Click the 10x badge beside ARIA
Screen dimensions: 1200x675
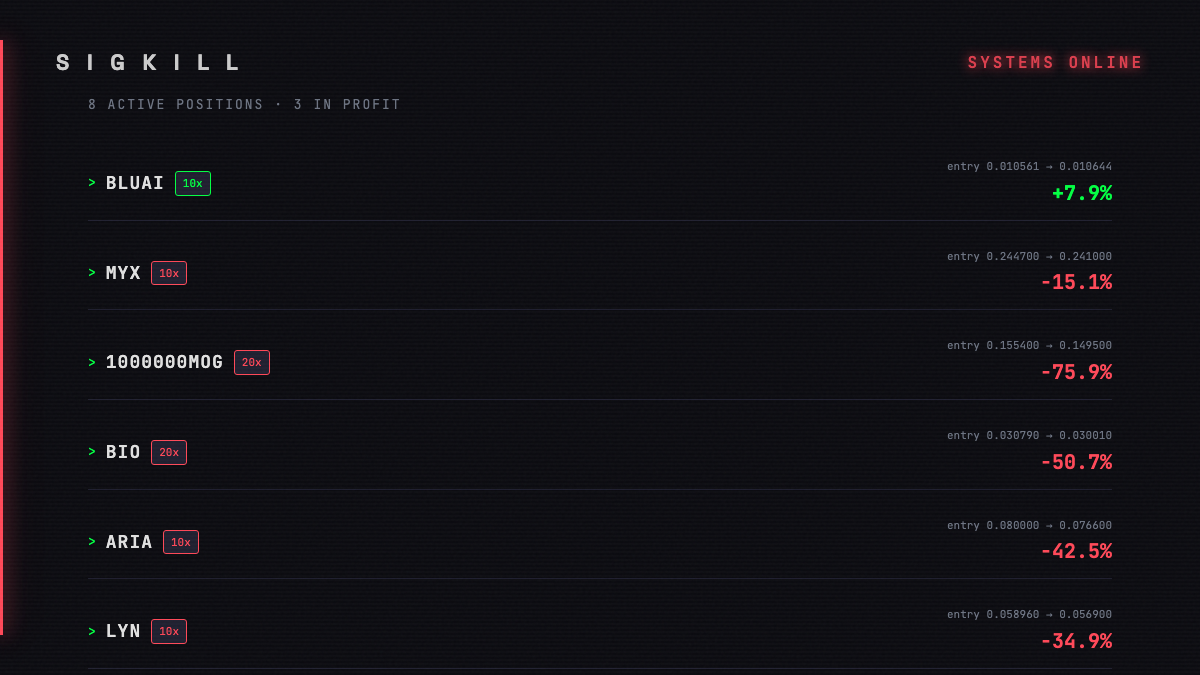tap(181, 542)
